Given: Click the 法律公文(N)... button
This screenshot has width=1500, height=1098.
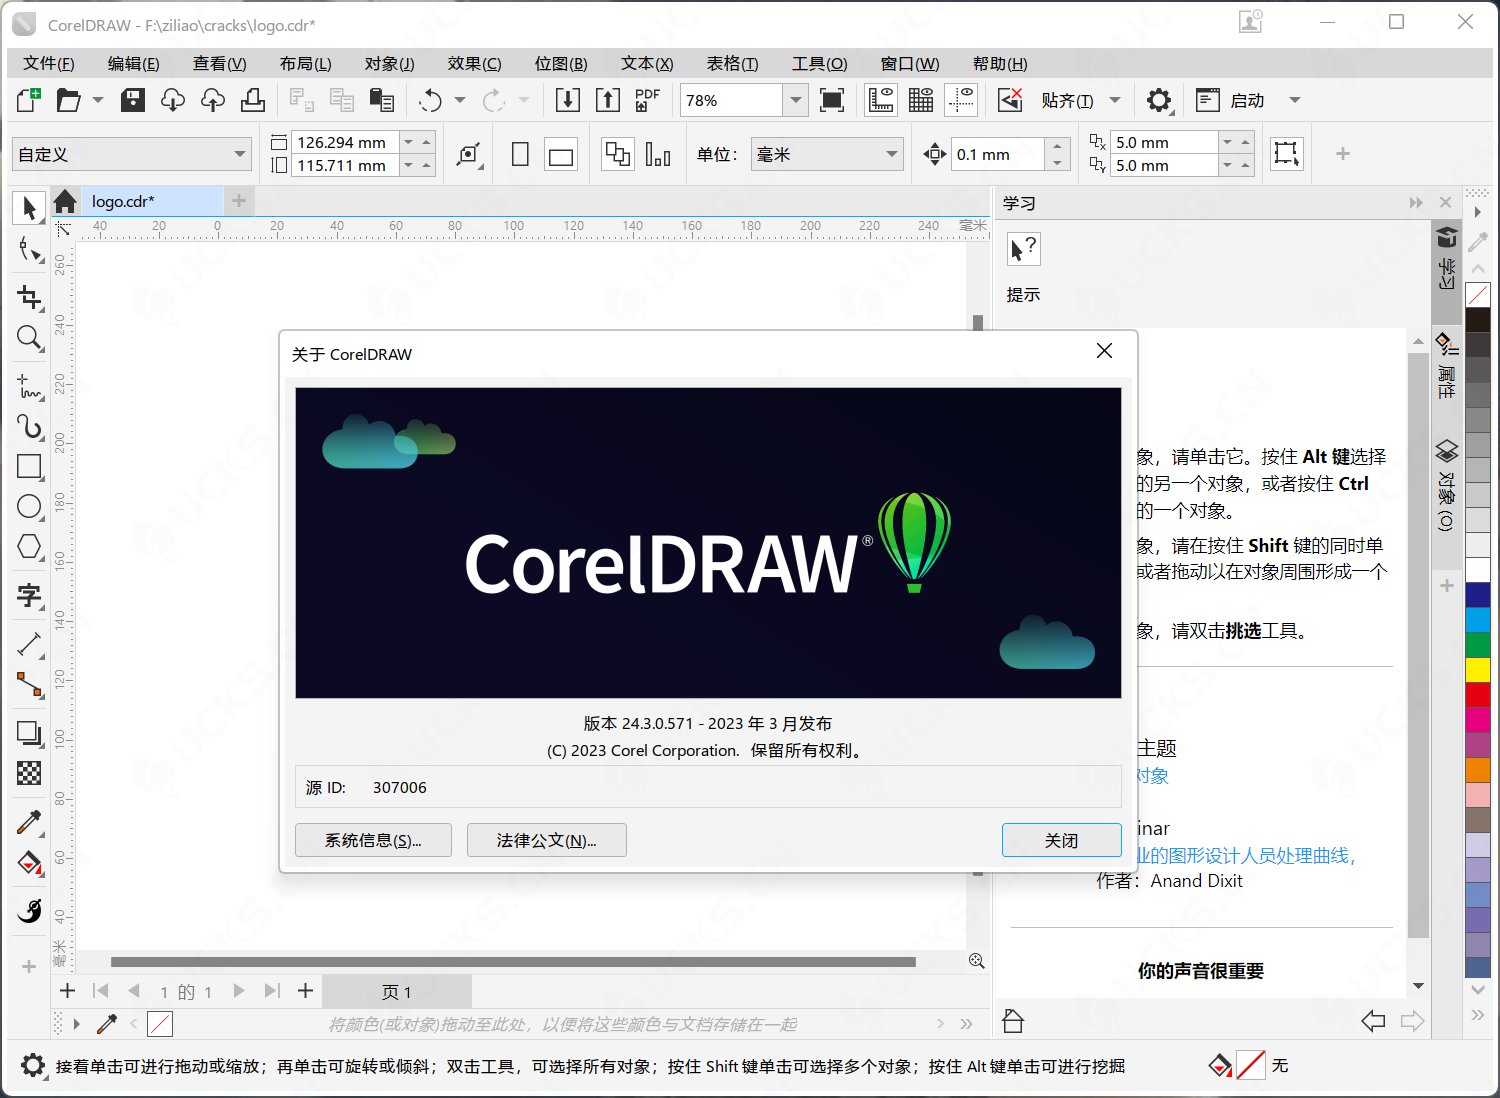Looking at the screenshot, I should (546, 840).
